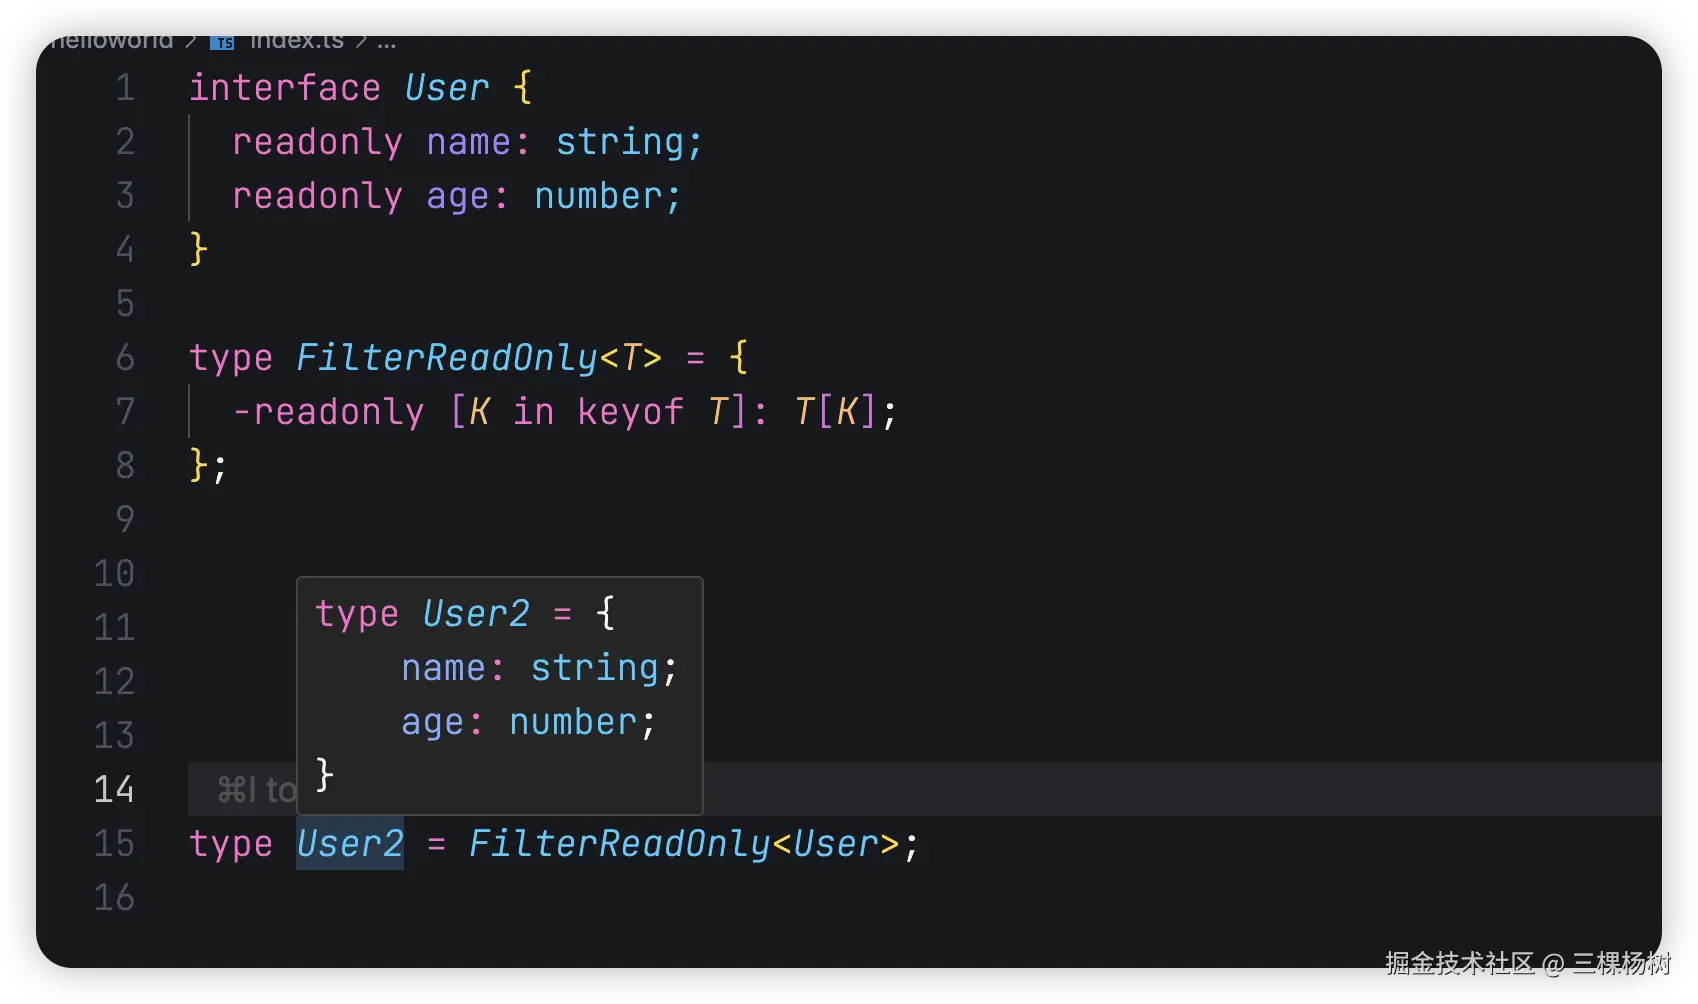Click FilterReadOnly reference on line 15

[x=619, y=843]
